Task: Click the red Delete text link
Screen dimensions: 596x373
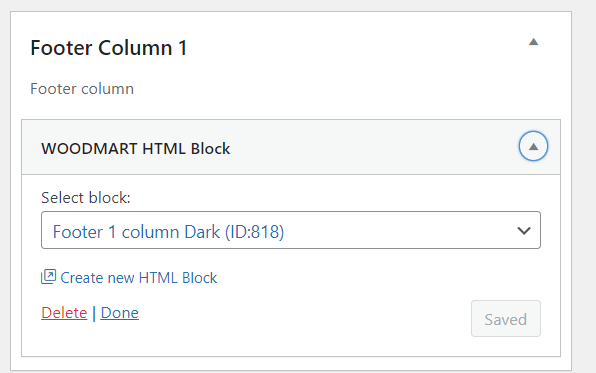Action: 64,313
